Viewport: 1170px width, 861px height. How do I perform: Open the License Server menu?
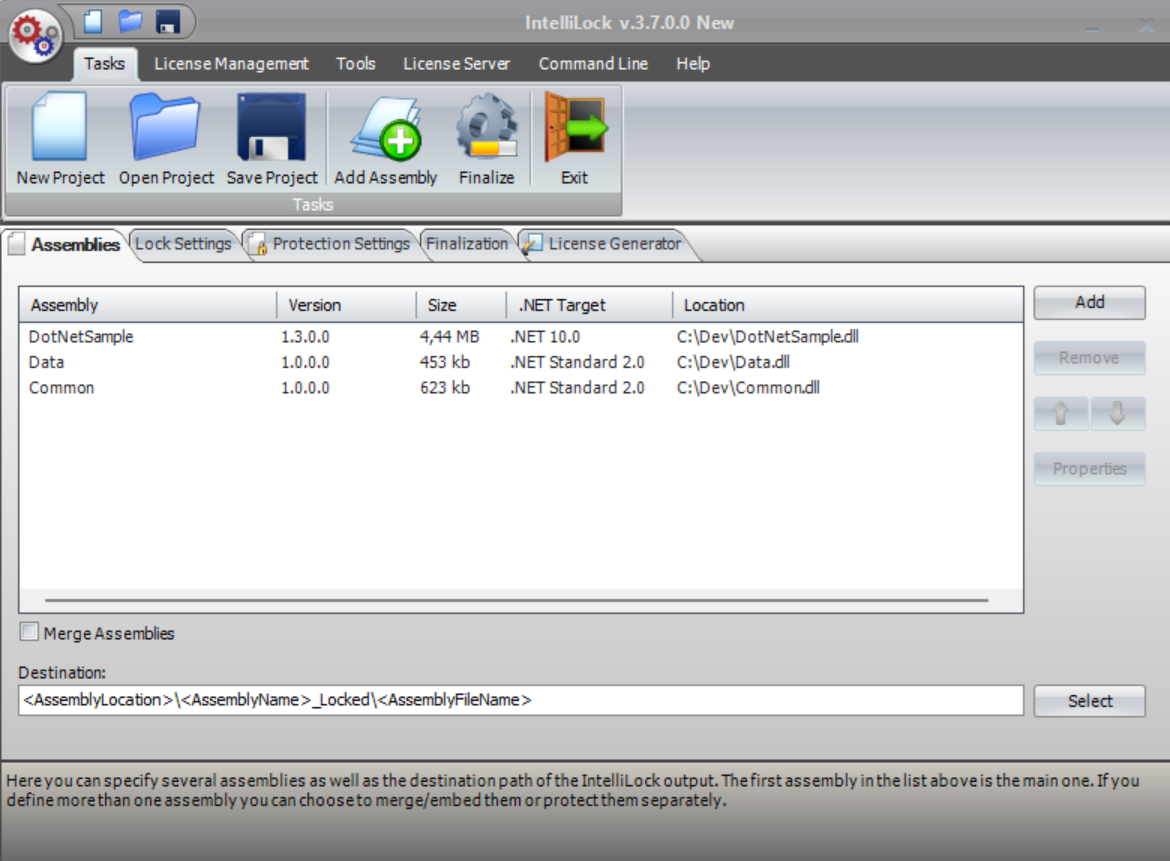pos(457,64)
